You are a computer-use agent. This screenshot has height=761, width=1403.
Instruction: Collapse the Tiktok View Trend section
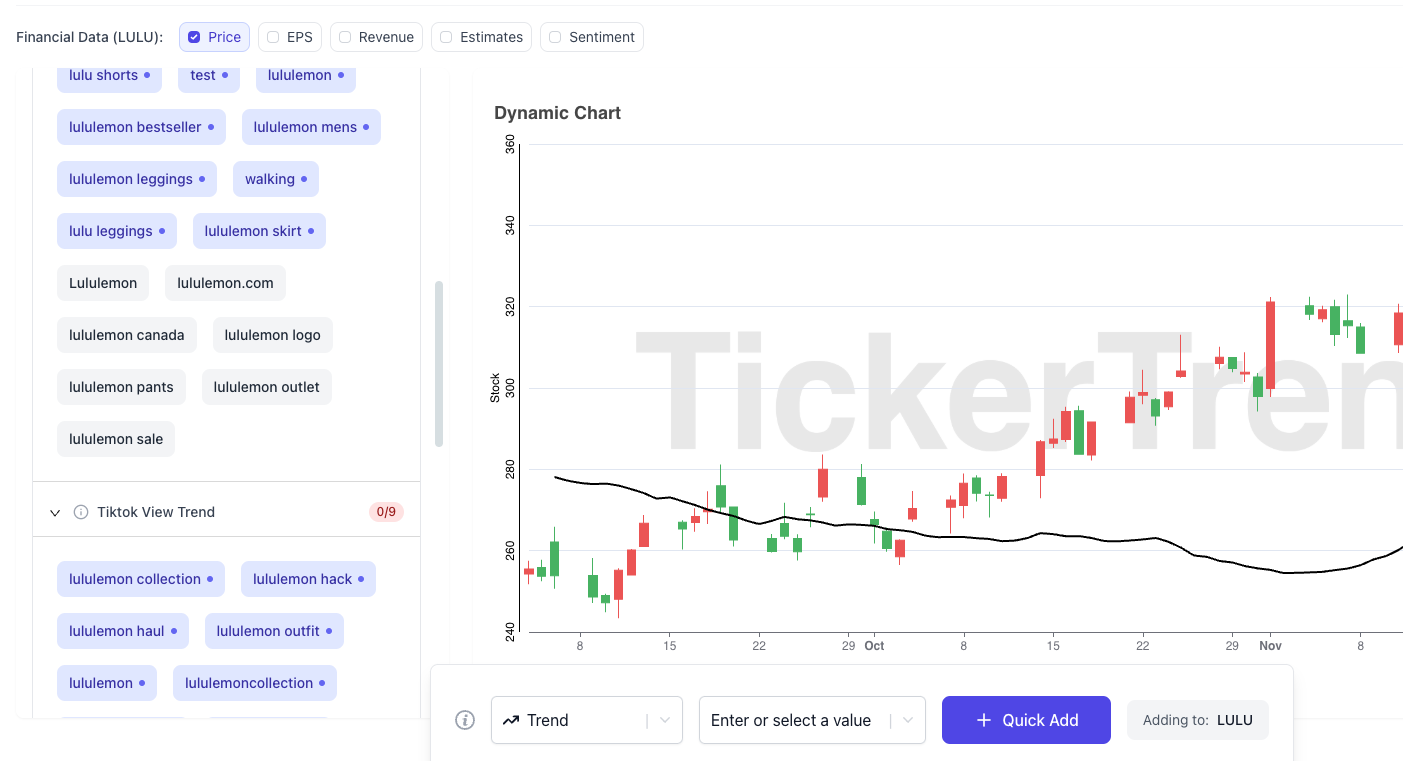pos(55,512)
